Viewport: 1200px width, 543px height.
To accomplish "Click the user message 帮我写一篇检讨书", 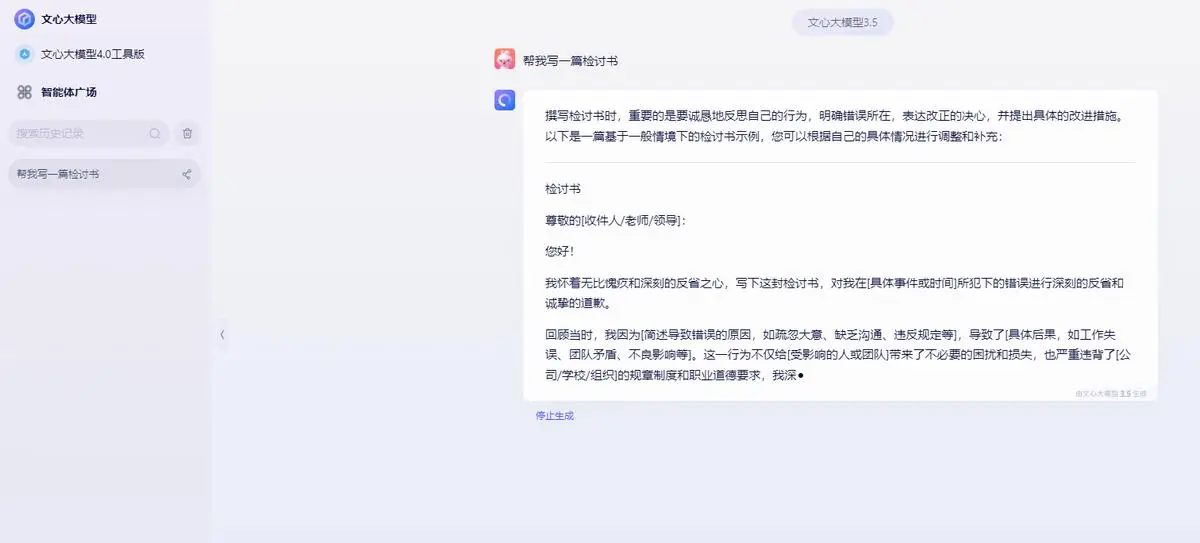I will click(x=570, y=61).
